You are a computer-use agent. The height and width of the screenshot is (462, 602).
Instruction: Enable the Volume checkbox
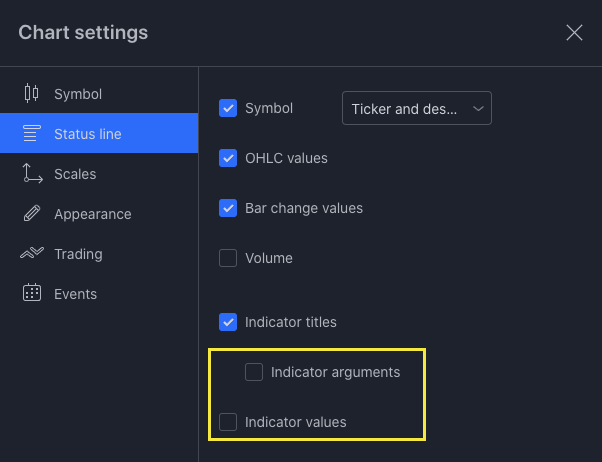click(x=228, y=258)
